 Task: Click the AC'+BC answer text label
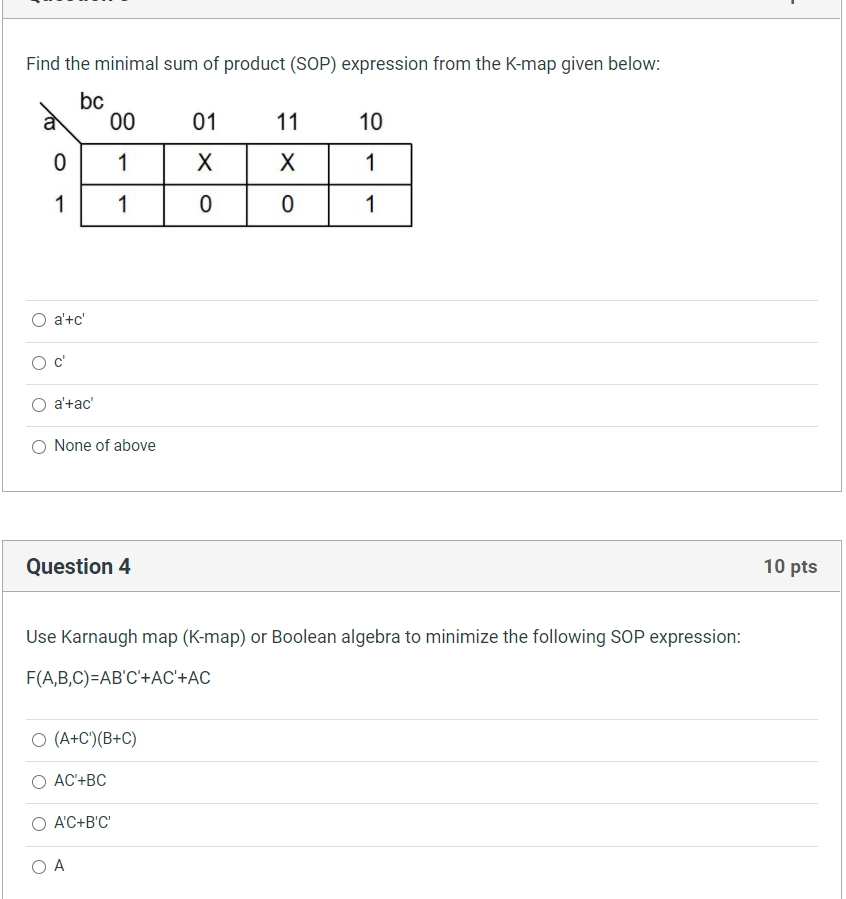80,780
